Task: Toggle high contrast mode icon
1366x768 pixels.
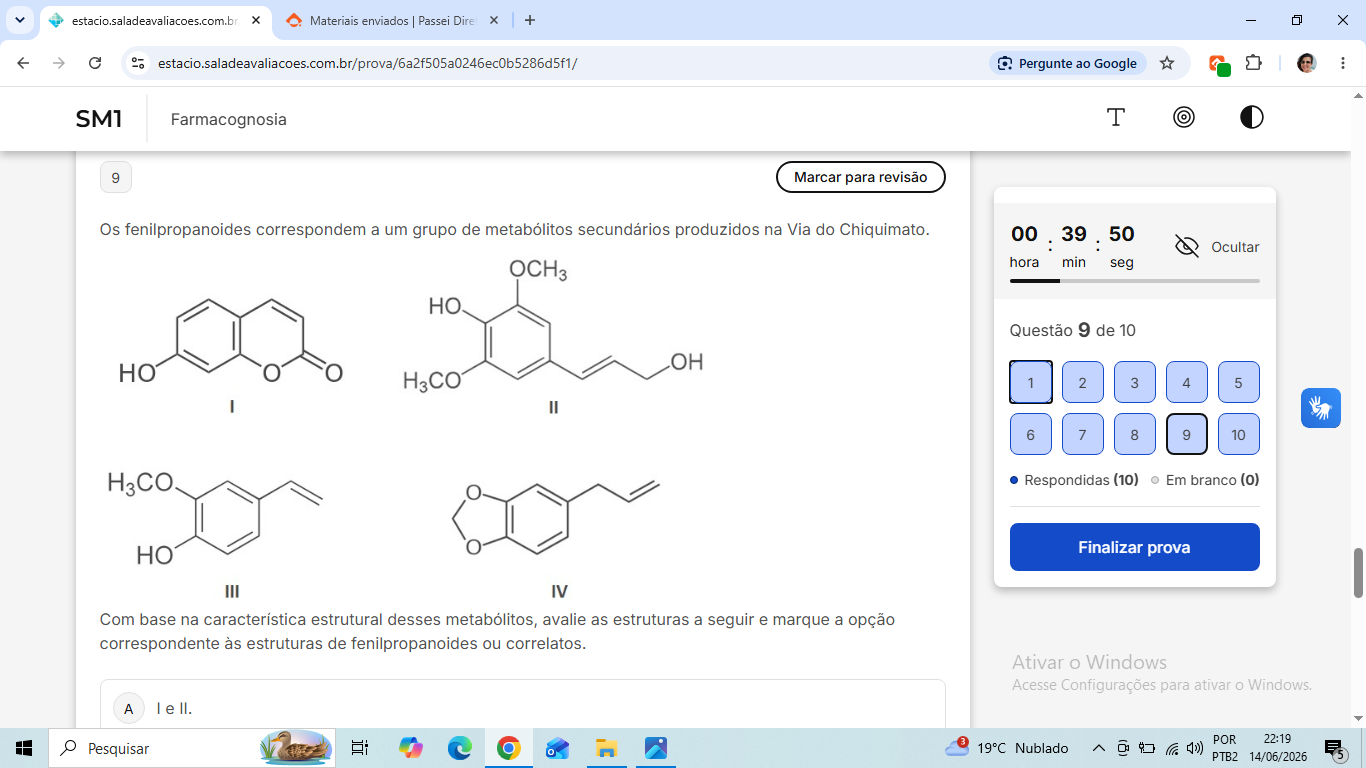Action: 1252,118
